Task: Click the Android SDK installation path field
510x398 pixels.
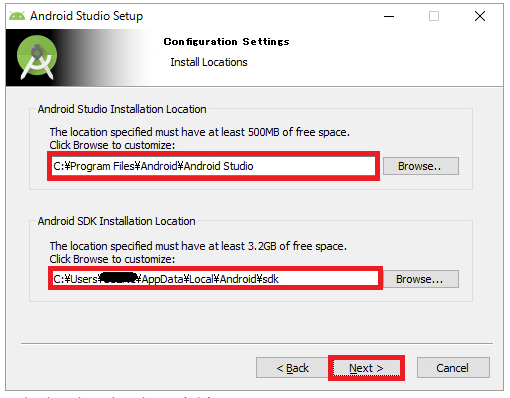Action: pos(215,279)
